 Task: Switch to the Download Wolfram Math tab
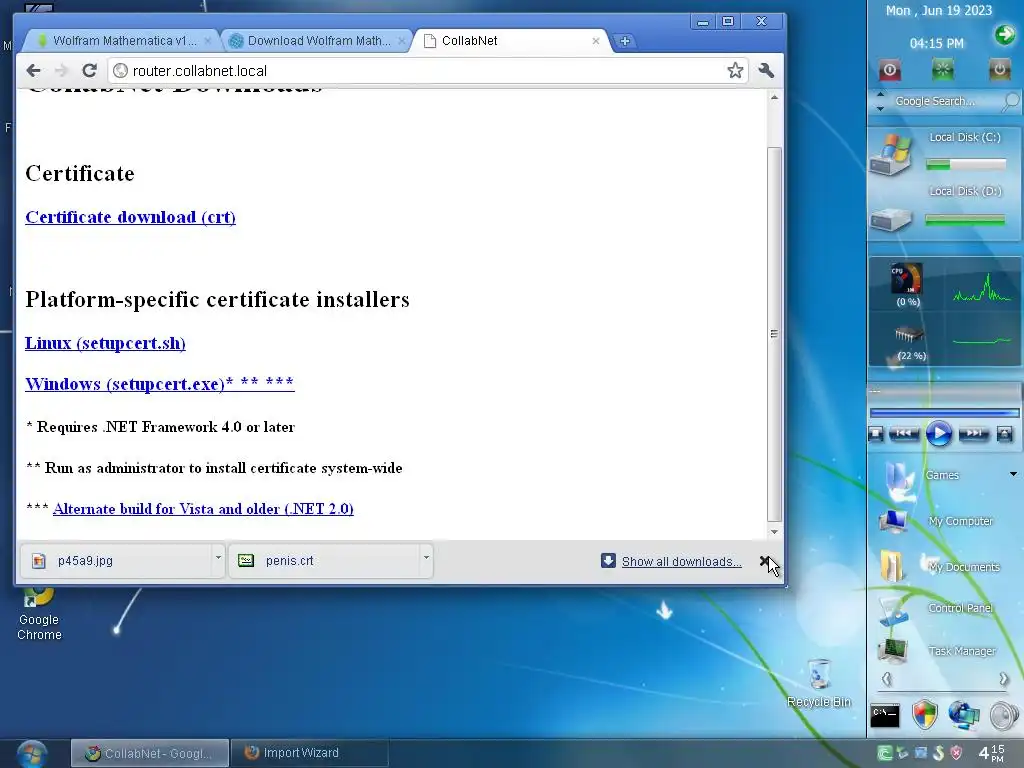(x=318, y=40)
